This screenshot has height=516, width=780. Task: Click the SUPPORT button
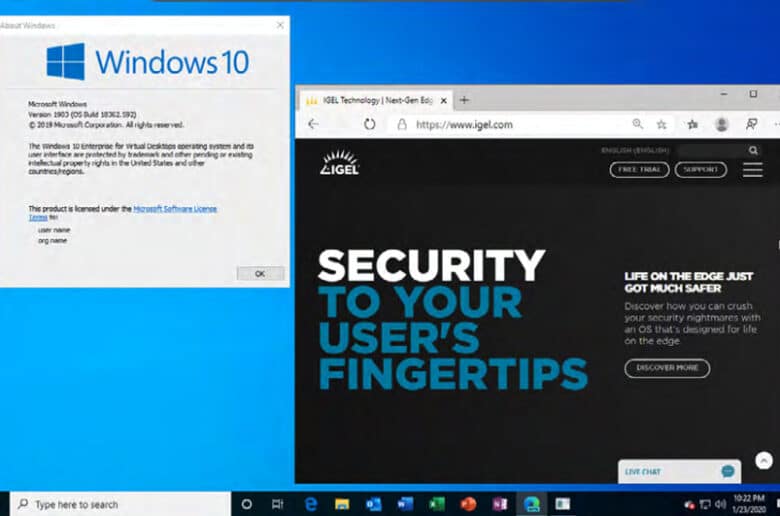(x=700, y=170)
